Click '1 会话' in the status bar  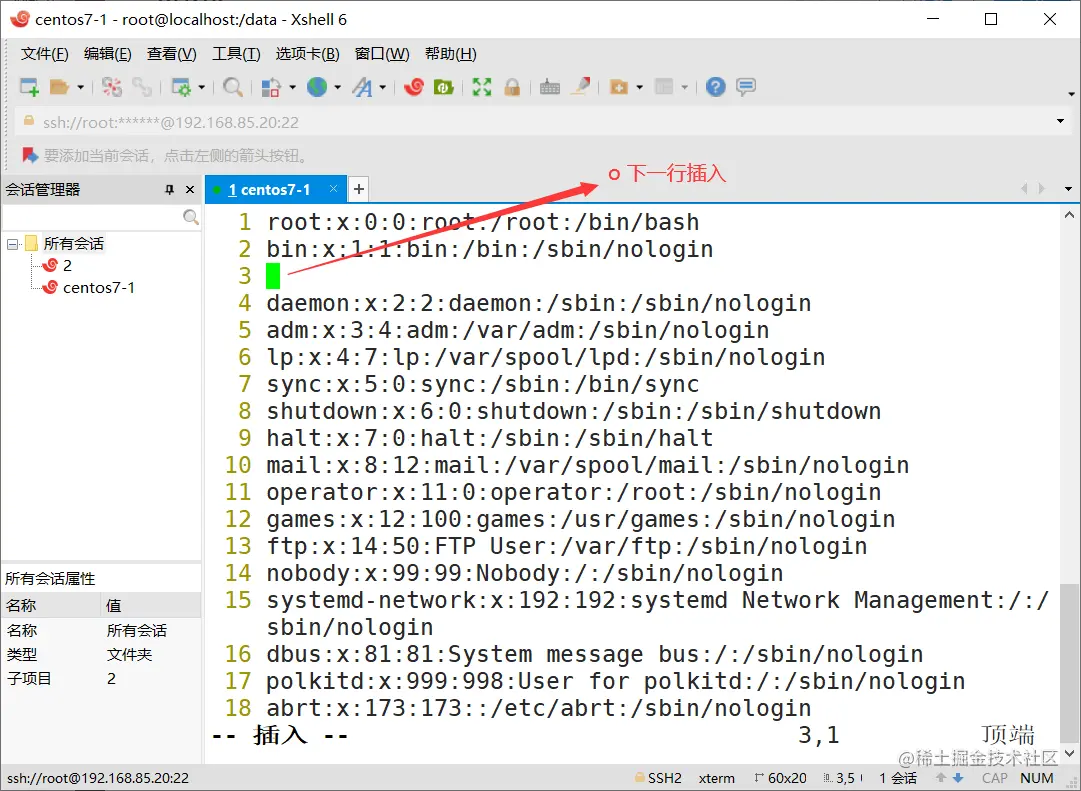point(898,778)
